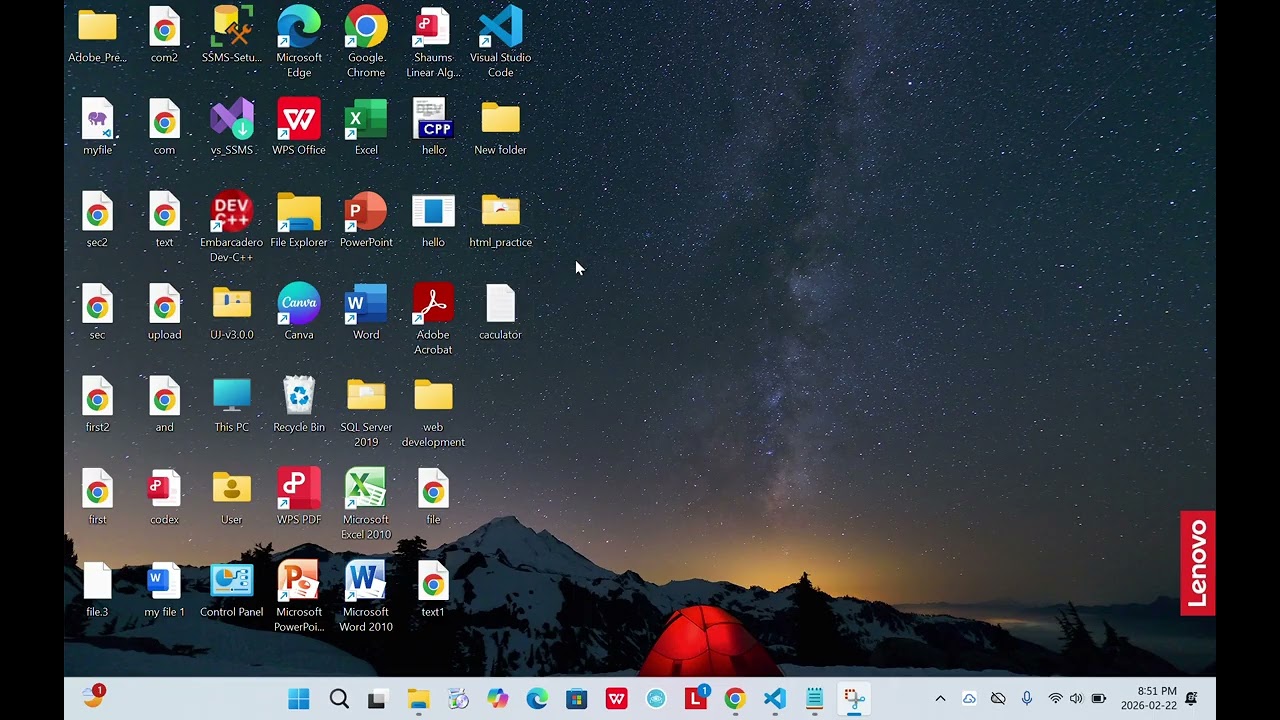The height and width of the screenshot is (720, 1280).
Task: Open the Windows Start menu
Action: (299, 699)
